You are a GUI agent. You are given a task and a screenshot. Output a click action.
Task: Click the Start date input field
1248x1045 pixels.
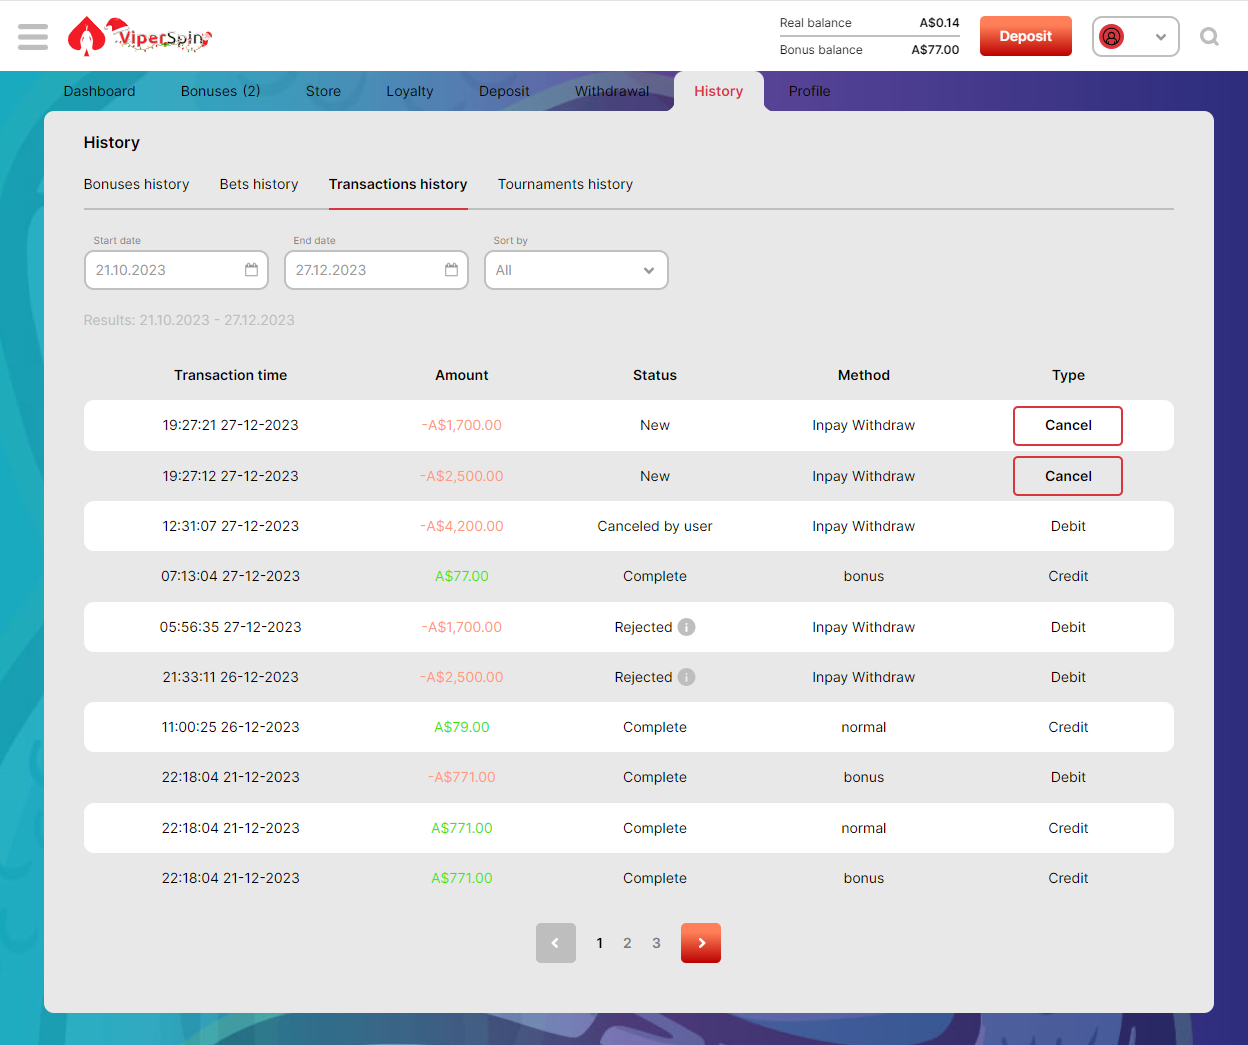[165, 270]
